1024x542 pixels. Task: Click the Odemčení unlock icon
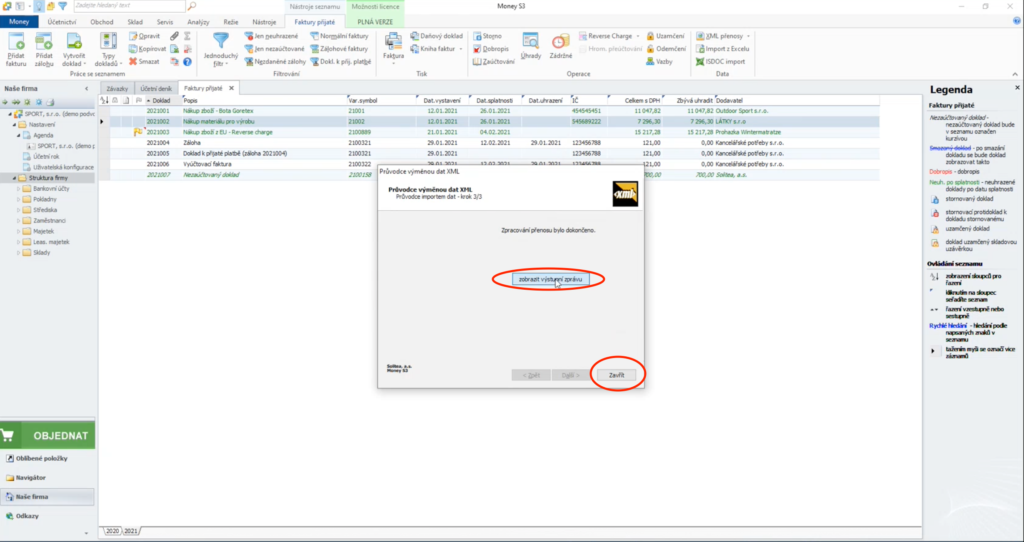coord(666,49)
